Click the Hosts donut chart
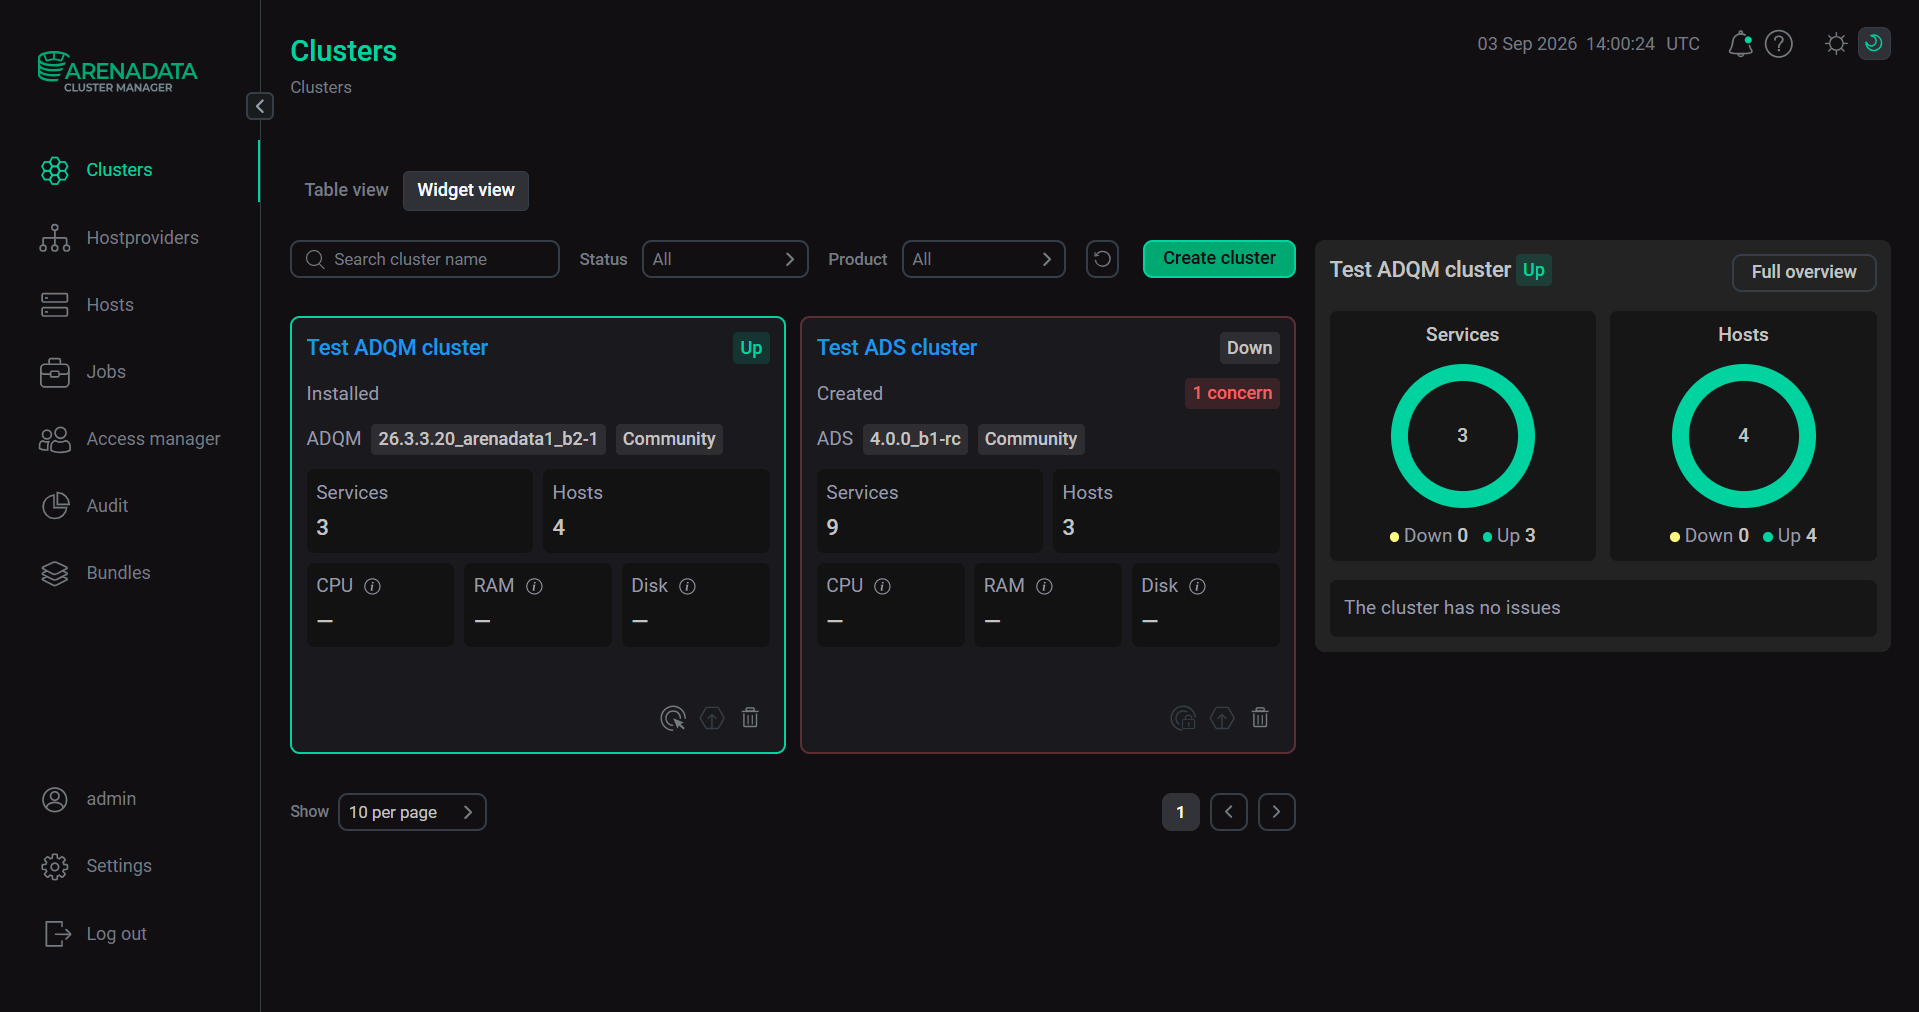 (x=1744, y=436)
